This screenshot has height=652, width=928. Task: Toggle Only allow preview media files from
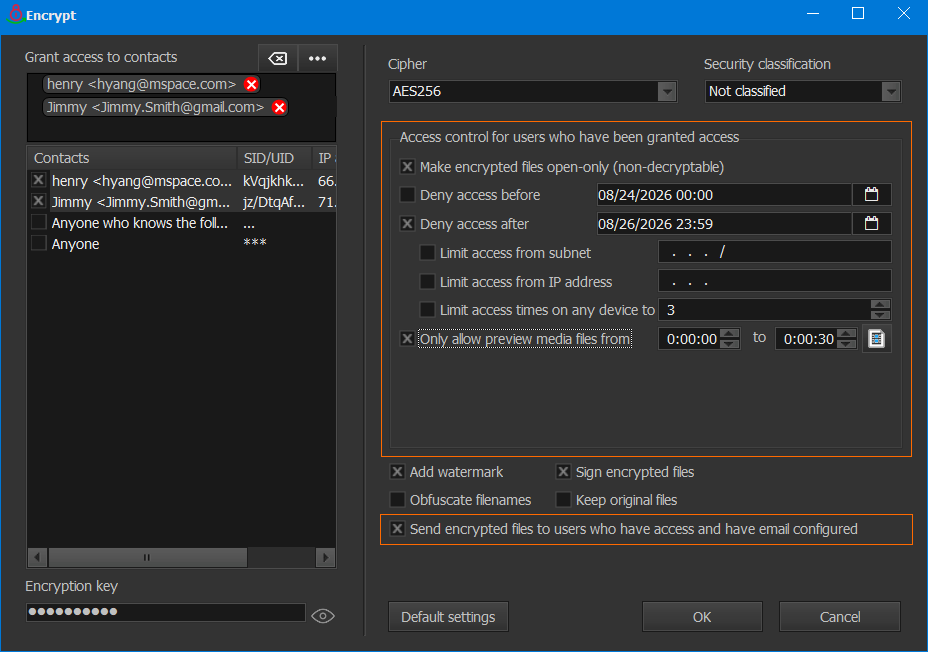[x=407, y=338]
